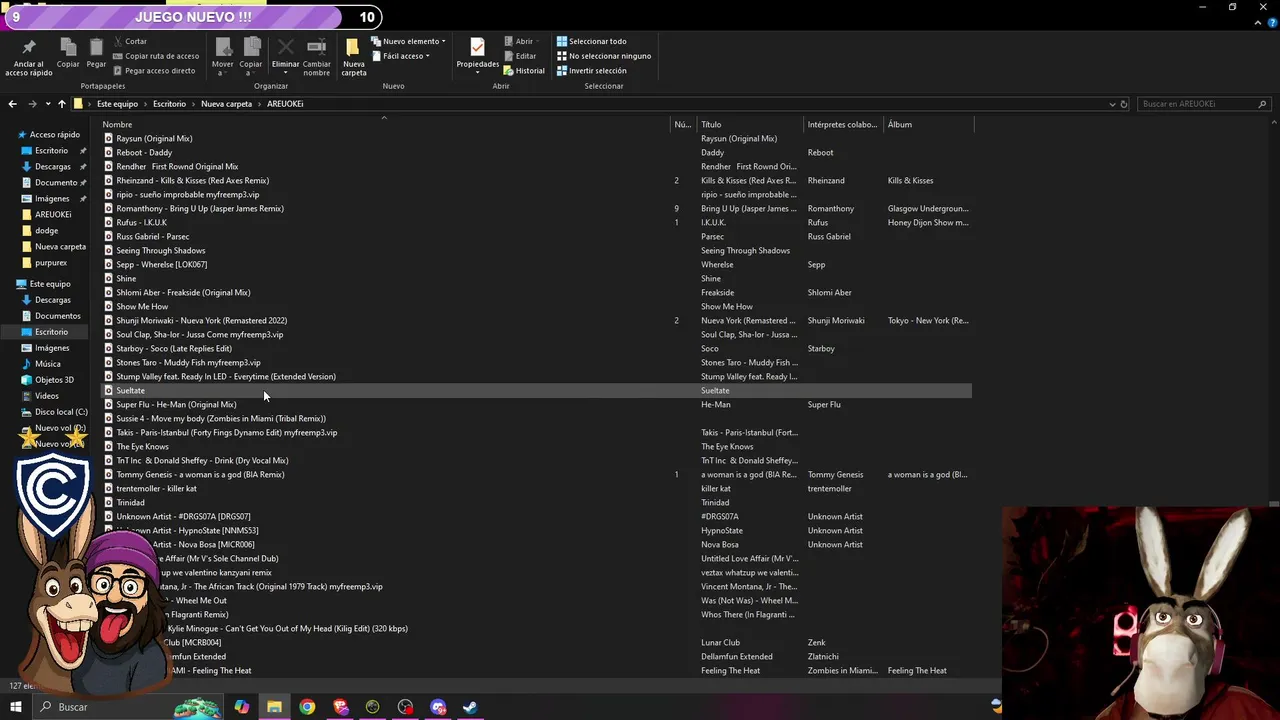Refresh the AREUOKEi folder view
This screenshot has height=720, width=1280.
coord(1124,104)
